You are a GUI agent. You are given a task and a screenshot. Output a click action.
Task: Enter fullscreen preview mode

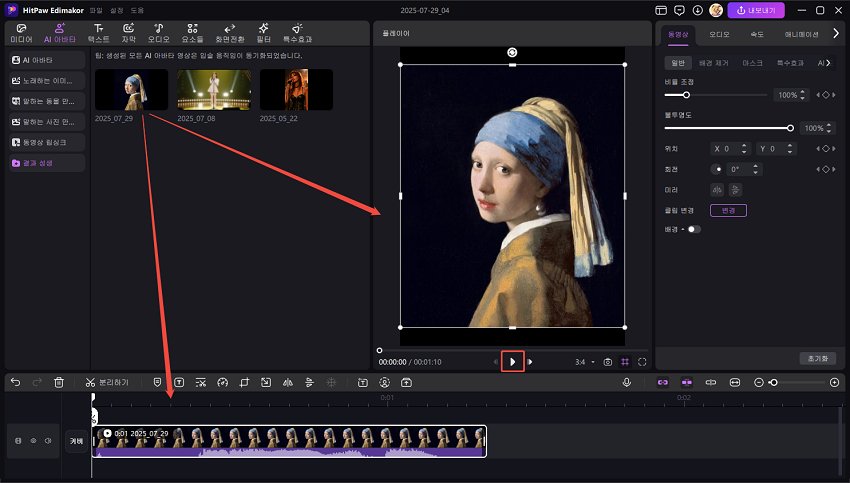tap(642, 362)
